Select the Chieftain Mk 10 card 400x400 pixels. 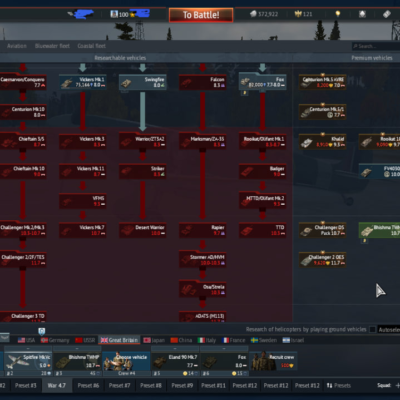(x=23, y=171)
